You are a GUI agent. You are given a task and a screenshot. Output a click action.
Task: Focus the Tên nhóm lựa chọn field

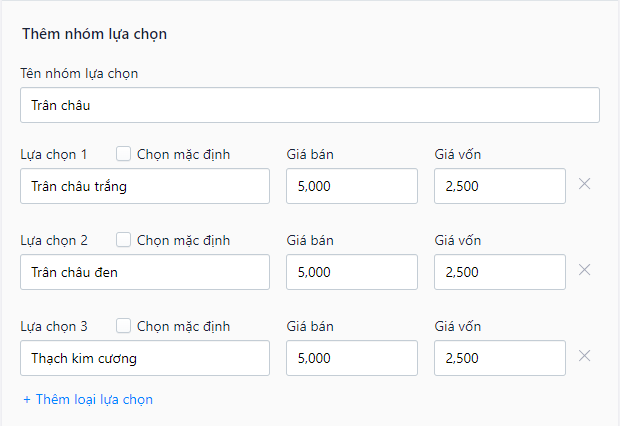tap(309, 105)
